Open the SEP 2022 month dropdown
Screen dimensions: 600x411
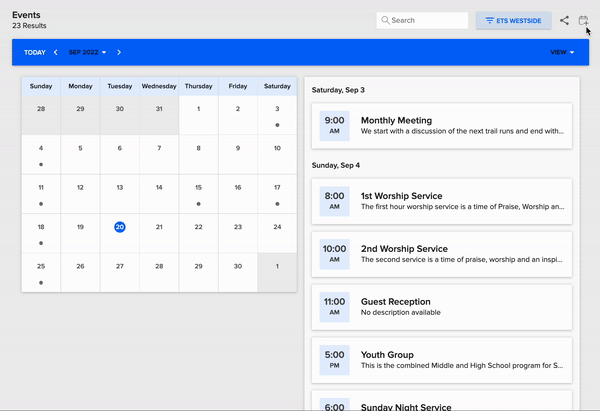coord(88,52)
